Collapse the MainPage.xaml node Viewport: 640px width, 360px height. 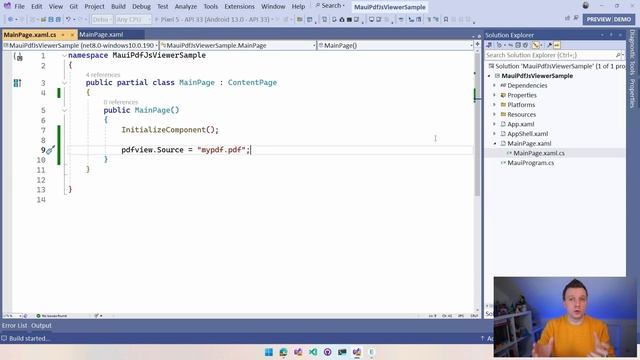[x=495, y=144]
